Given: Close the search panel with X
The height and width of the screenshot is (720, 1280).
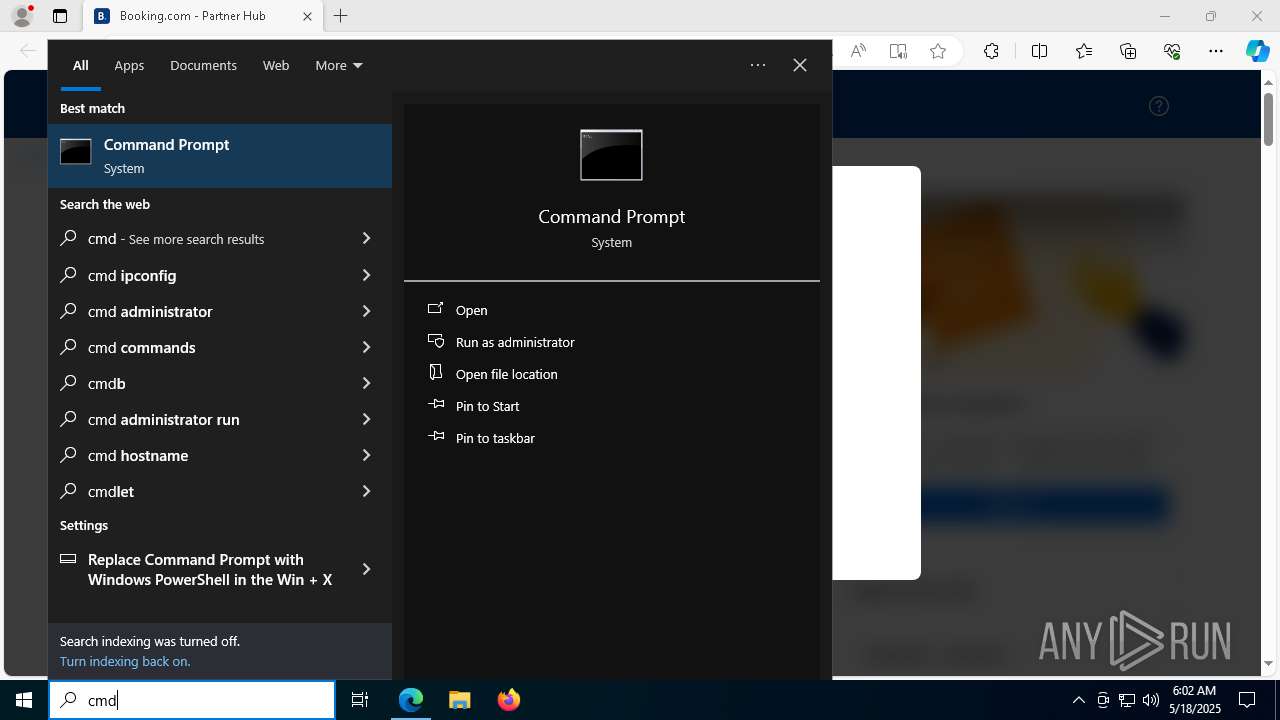Looking at the screenshot, I should (x=800, y=65).
